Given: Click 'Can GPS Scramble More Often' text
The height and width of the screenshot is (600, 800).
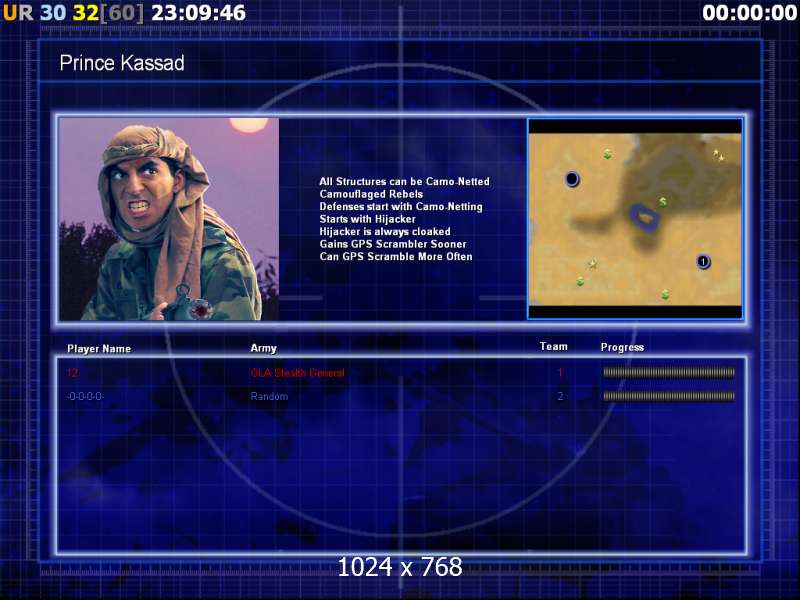Looking at the screenshot, I should click(x=395, y=257).
